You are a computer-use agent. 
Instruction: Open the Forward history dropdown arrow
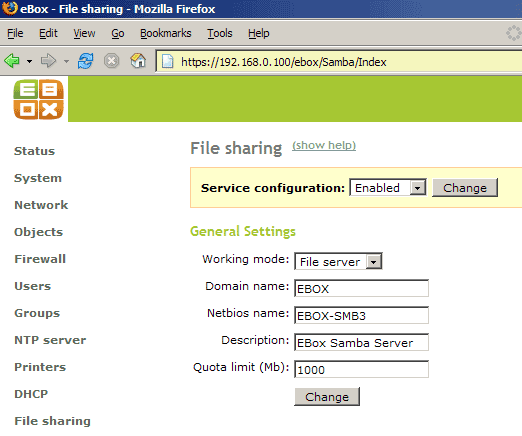point(66,61)
